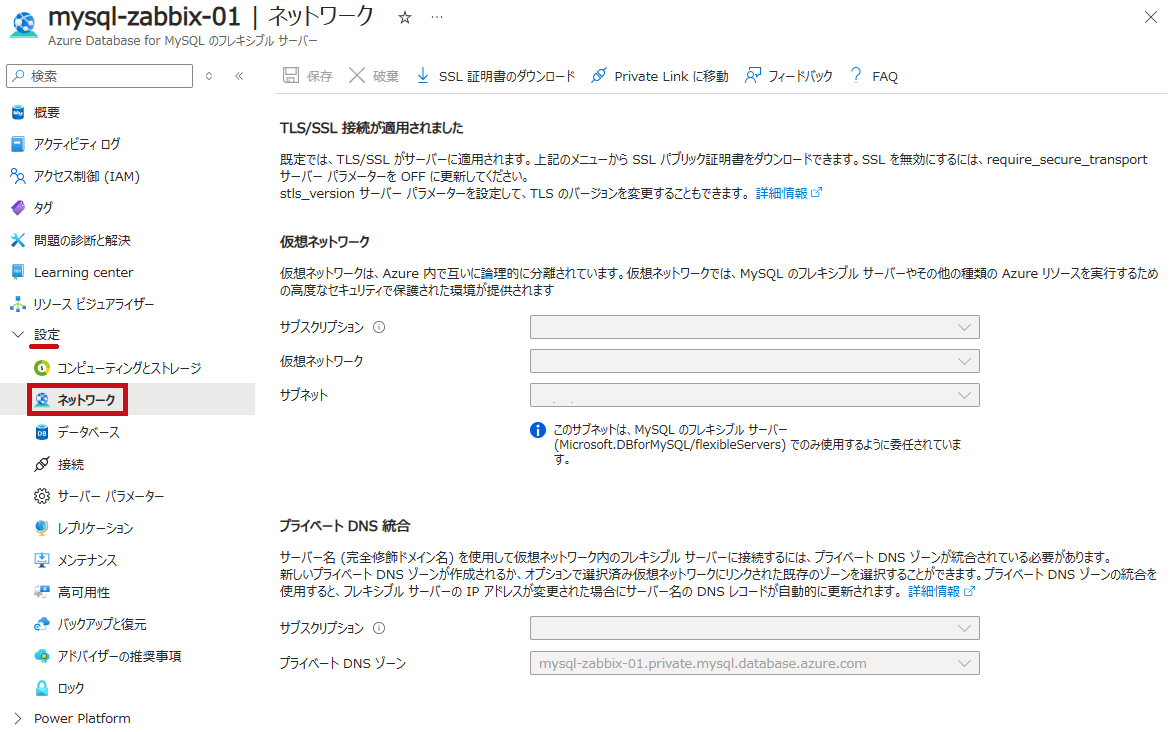Collapse the sidebar menu with double chevron

click(239, 76)
